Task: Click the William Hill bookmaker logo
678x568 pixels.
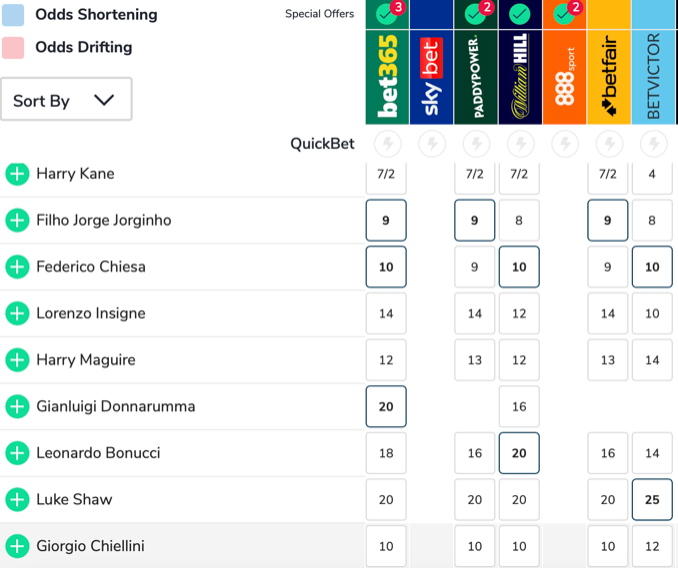Action: tap(520, 77)
